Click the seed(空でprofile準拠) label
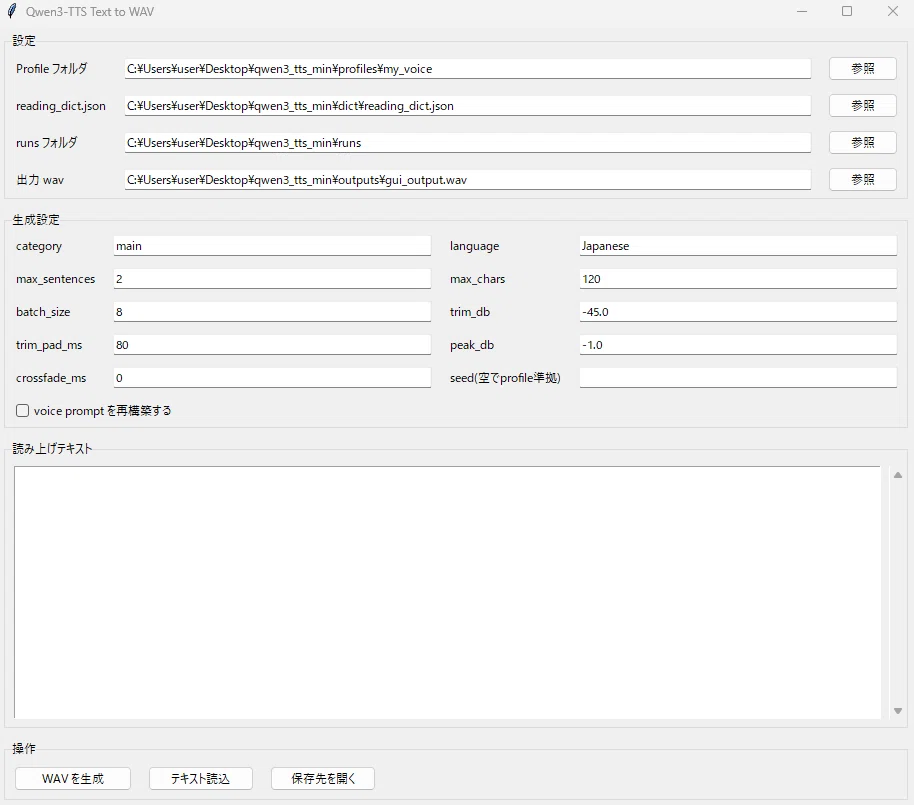Image resolution: width=914 pixels, height=805 pixels. click(x=505, y=378)
